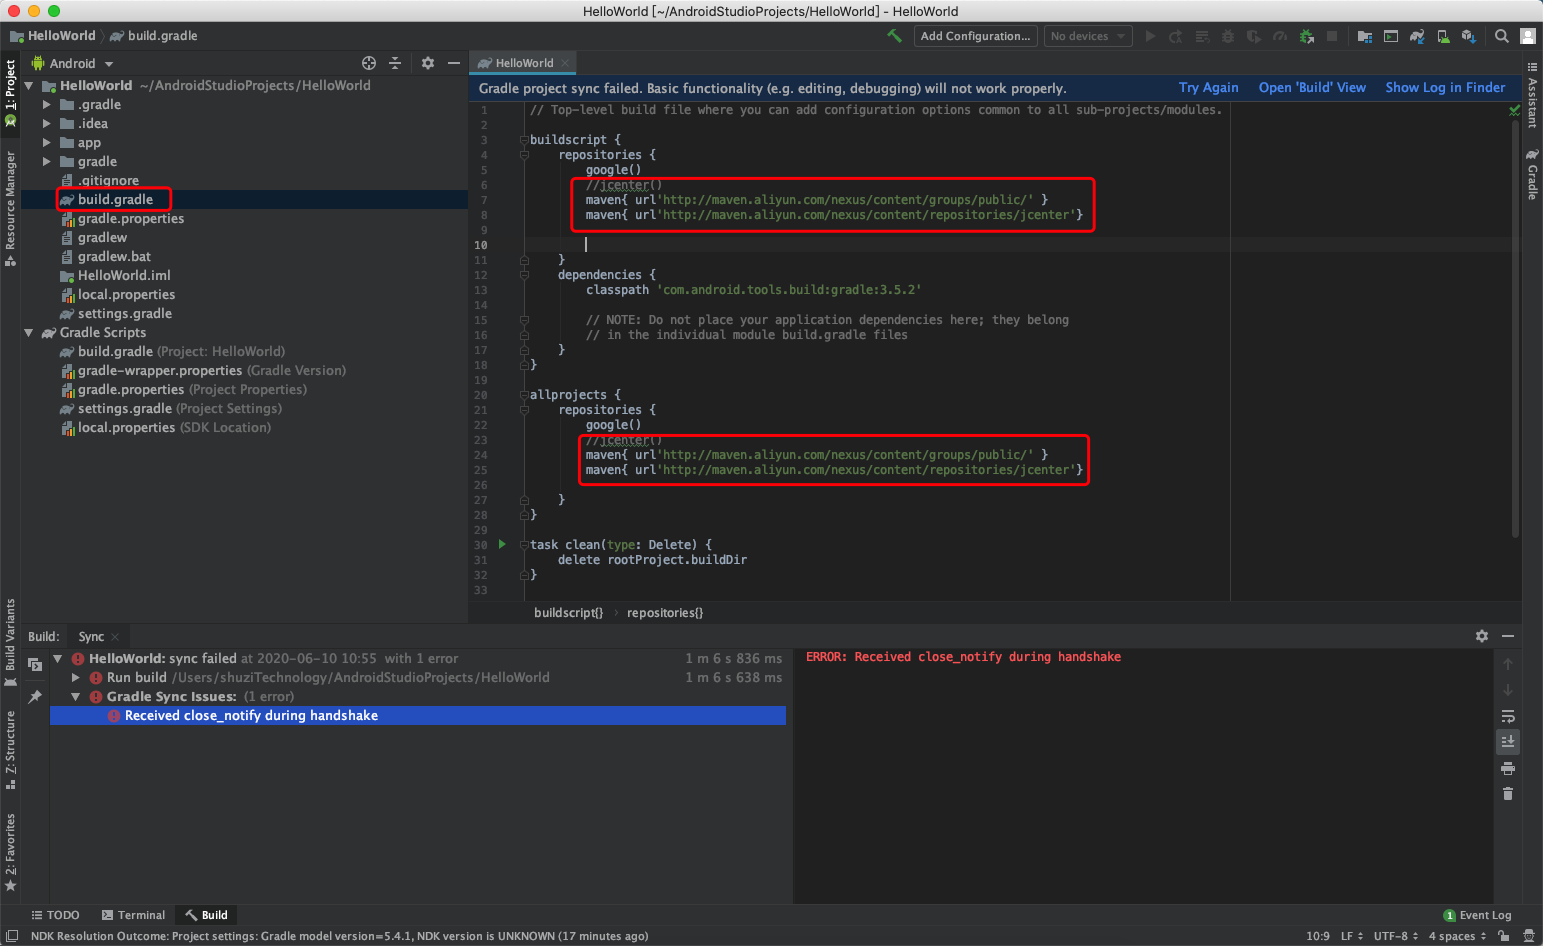Click the Debug app bug icon
The height and width of the screenshot is (946, 1543).
(1228, 36)
